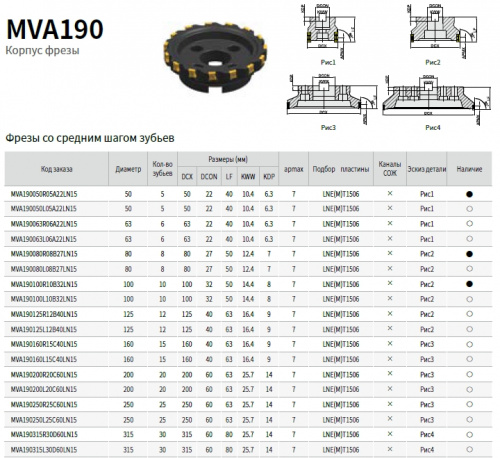Select order code MVA190080R08B27LN15
The height and width of the screenshot is (458, 500).
pos(44,254)
